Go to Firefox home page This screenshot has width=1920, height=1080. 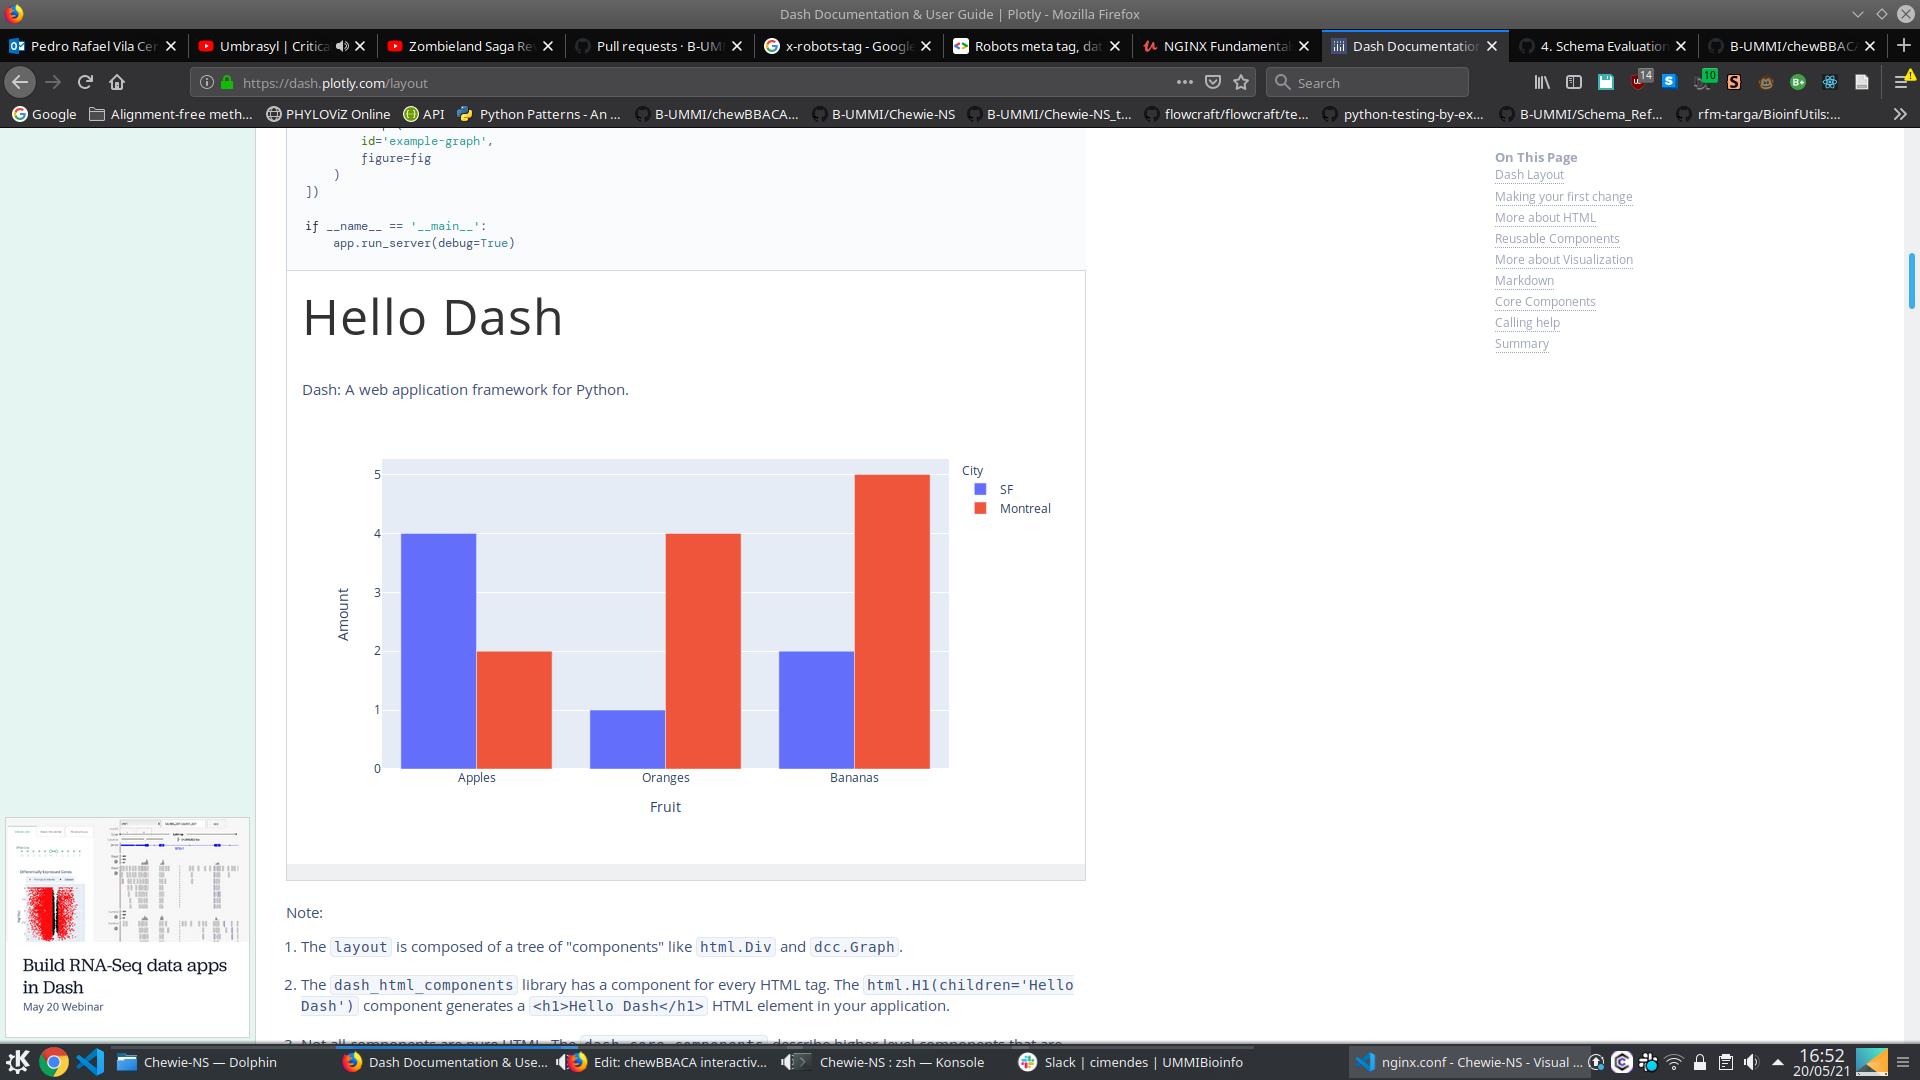117,82
